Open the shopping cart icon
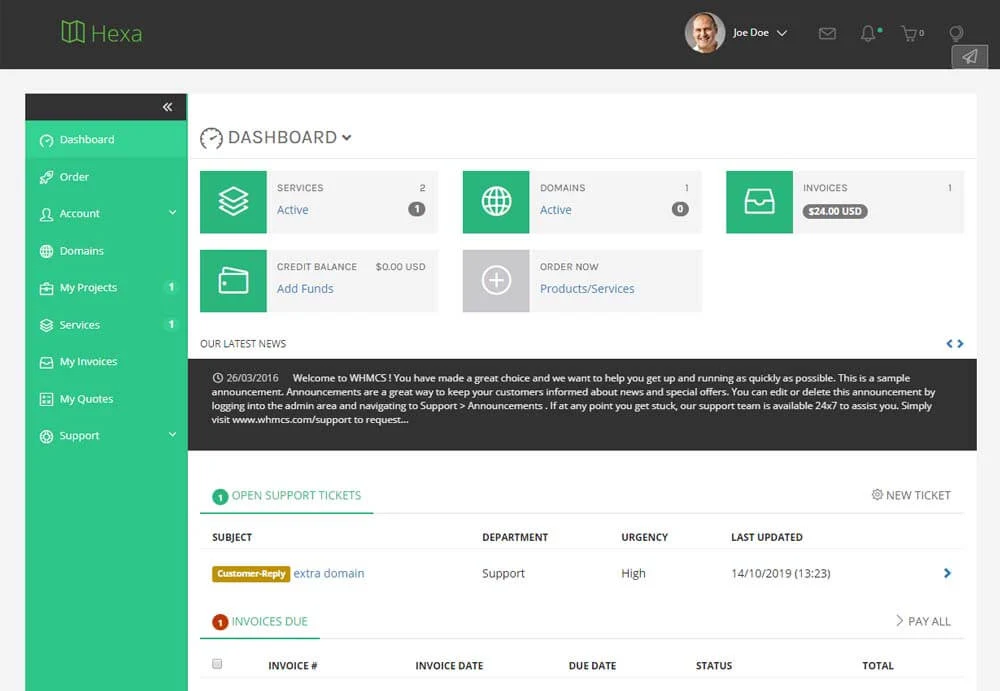The height and width of the screenshot is (691, 1000). tap(911, 33)
